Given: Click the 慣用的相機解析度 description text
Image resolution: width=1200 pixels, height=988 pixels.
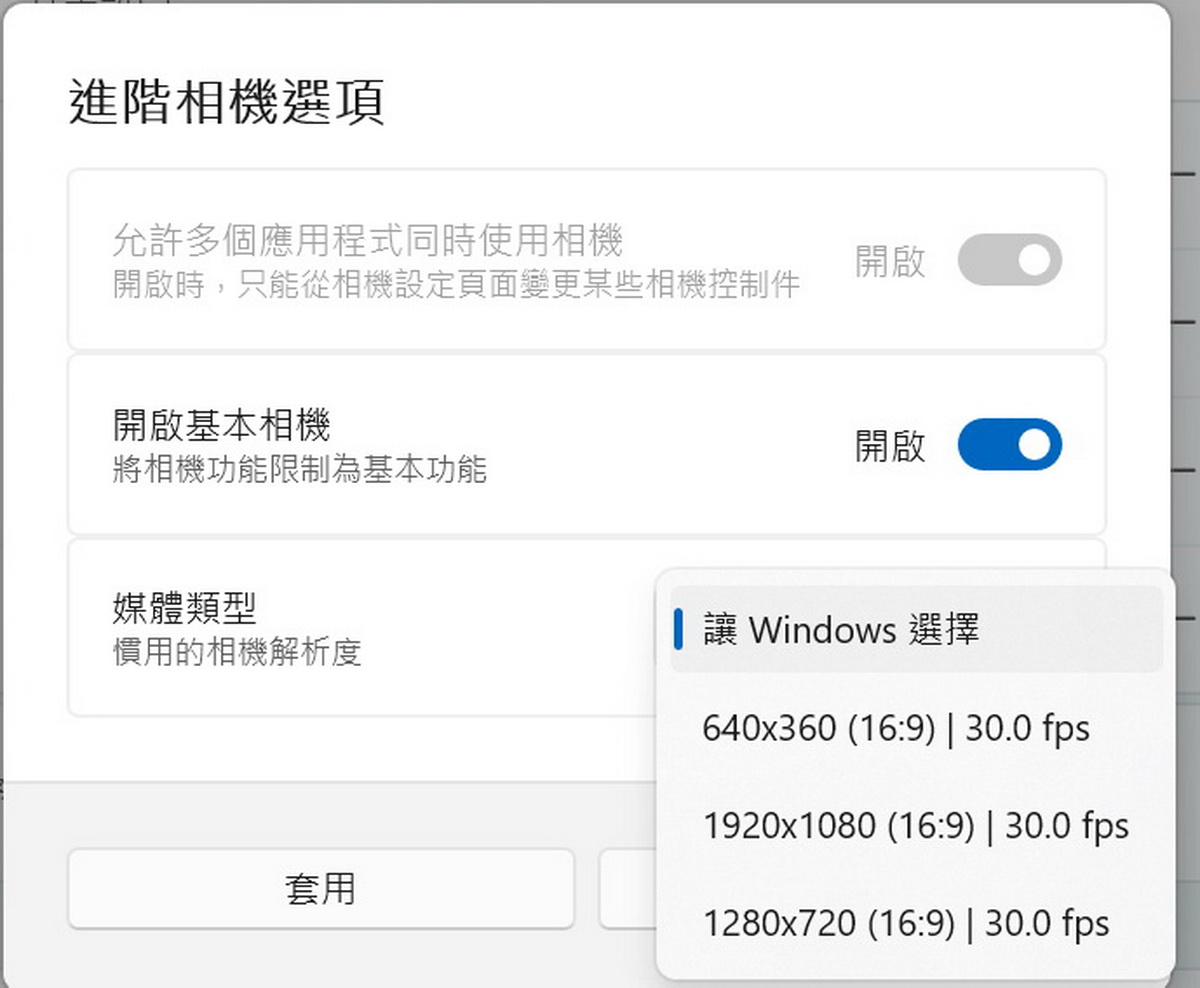Looking at the screenshot, I should 237,653.
